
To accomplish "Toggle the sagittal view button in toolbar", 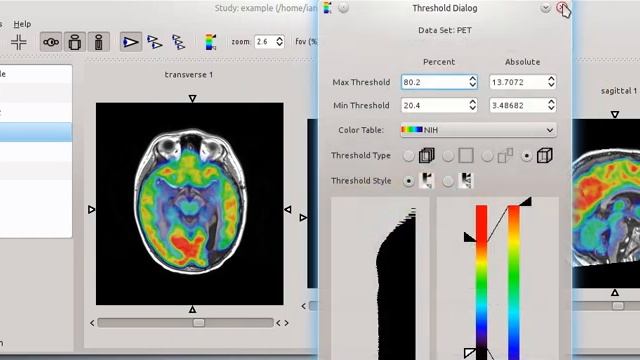I will click(98, 42).
